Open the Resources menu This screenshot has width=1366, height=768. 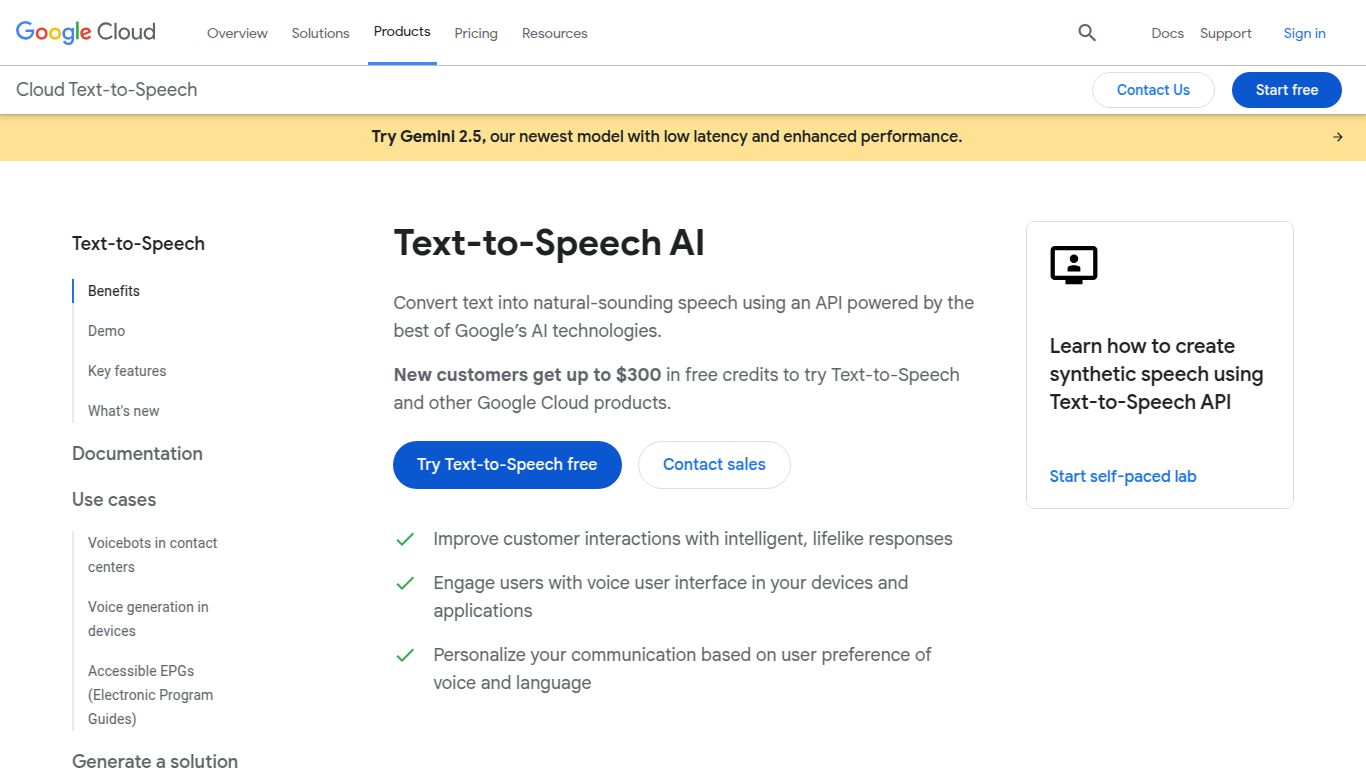[554, 33]
